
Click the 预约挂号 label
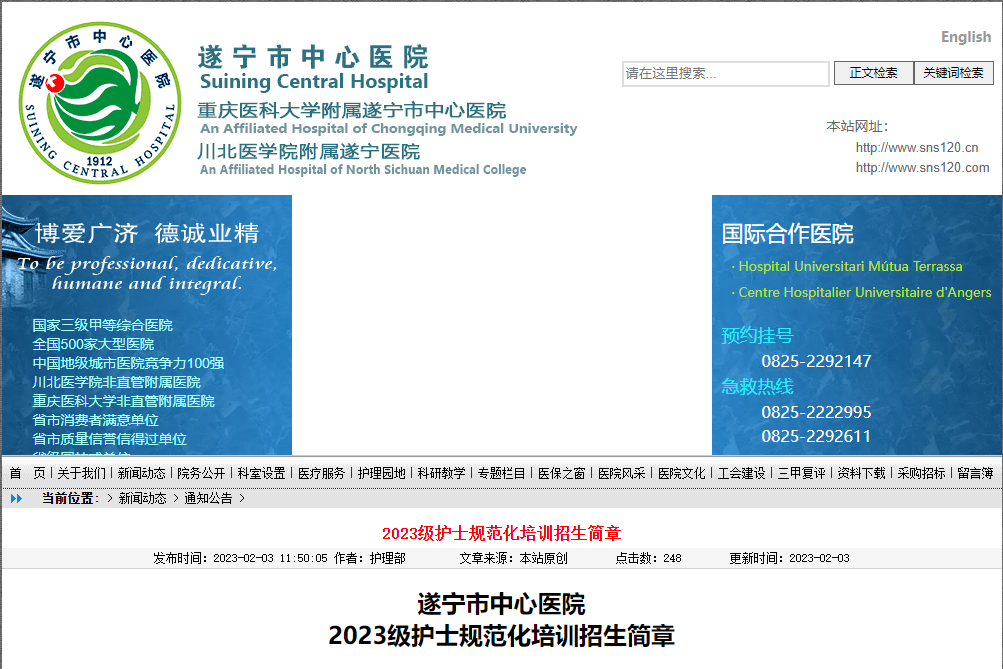[757, 335]
